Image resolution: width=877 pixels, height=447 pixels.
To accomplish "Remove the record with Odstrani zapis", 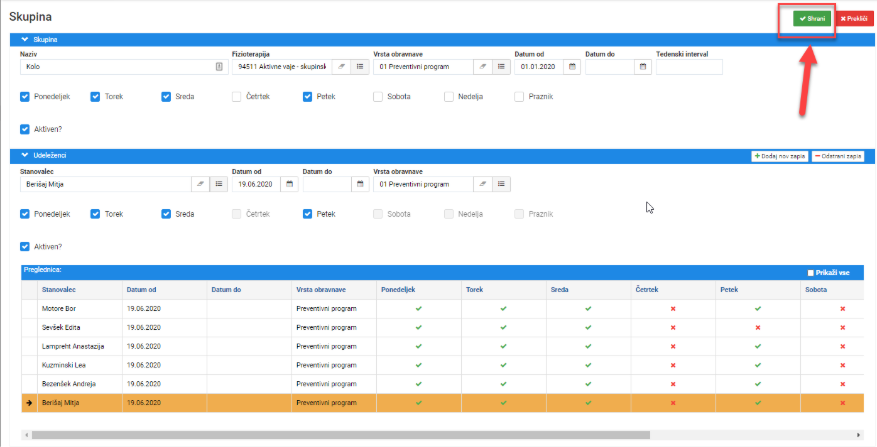I will click(x=838, y=156).
